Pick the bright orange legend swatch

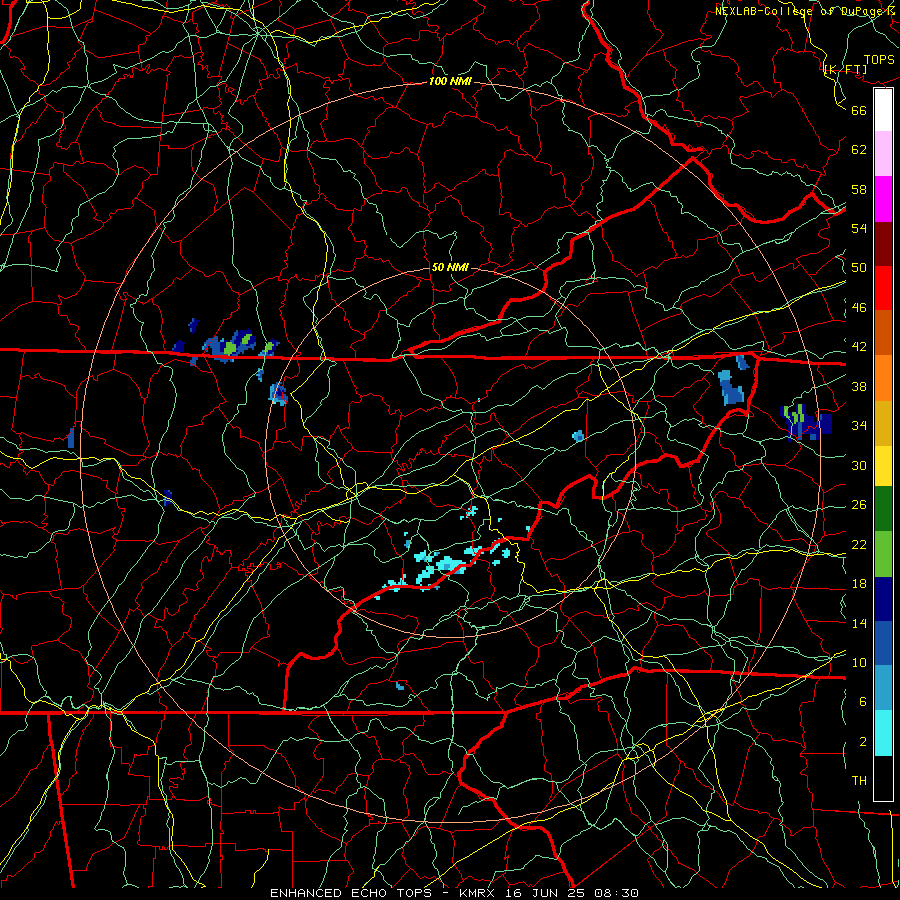tap(883, 377)
